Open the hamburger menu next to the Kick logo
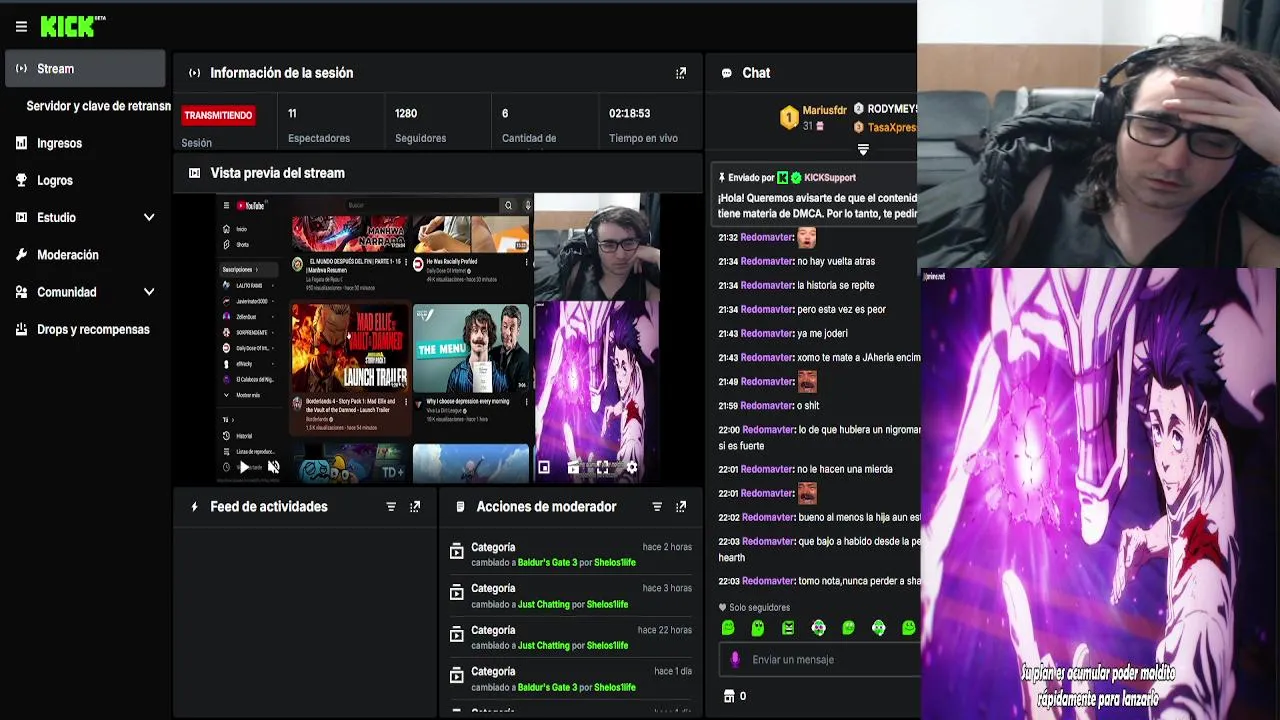Screen dimensions: 1280x720 (21, 27)
